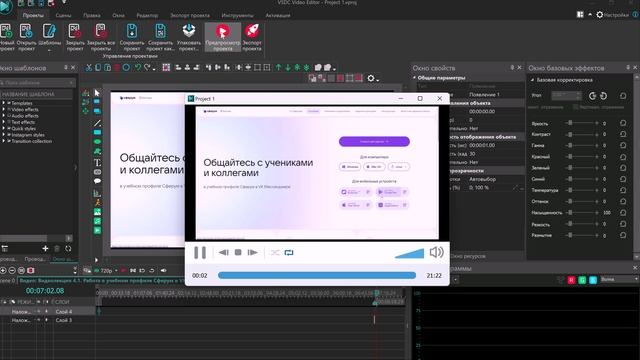Select the Add video tool icon
The image size is (640, 360).
[97, 231]
